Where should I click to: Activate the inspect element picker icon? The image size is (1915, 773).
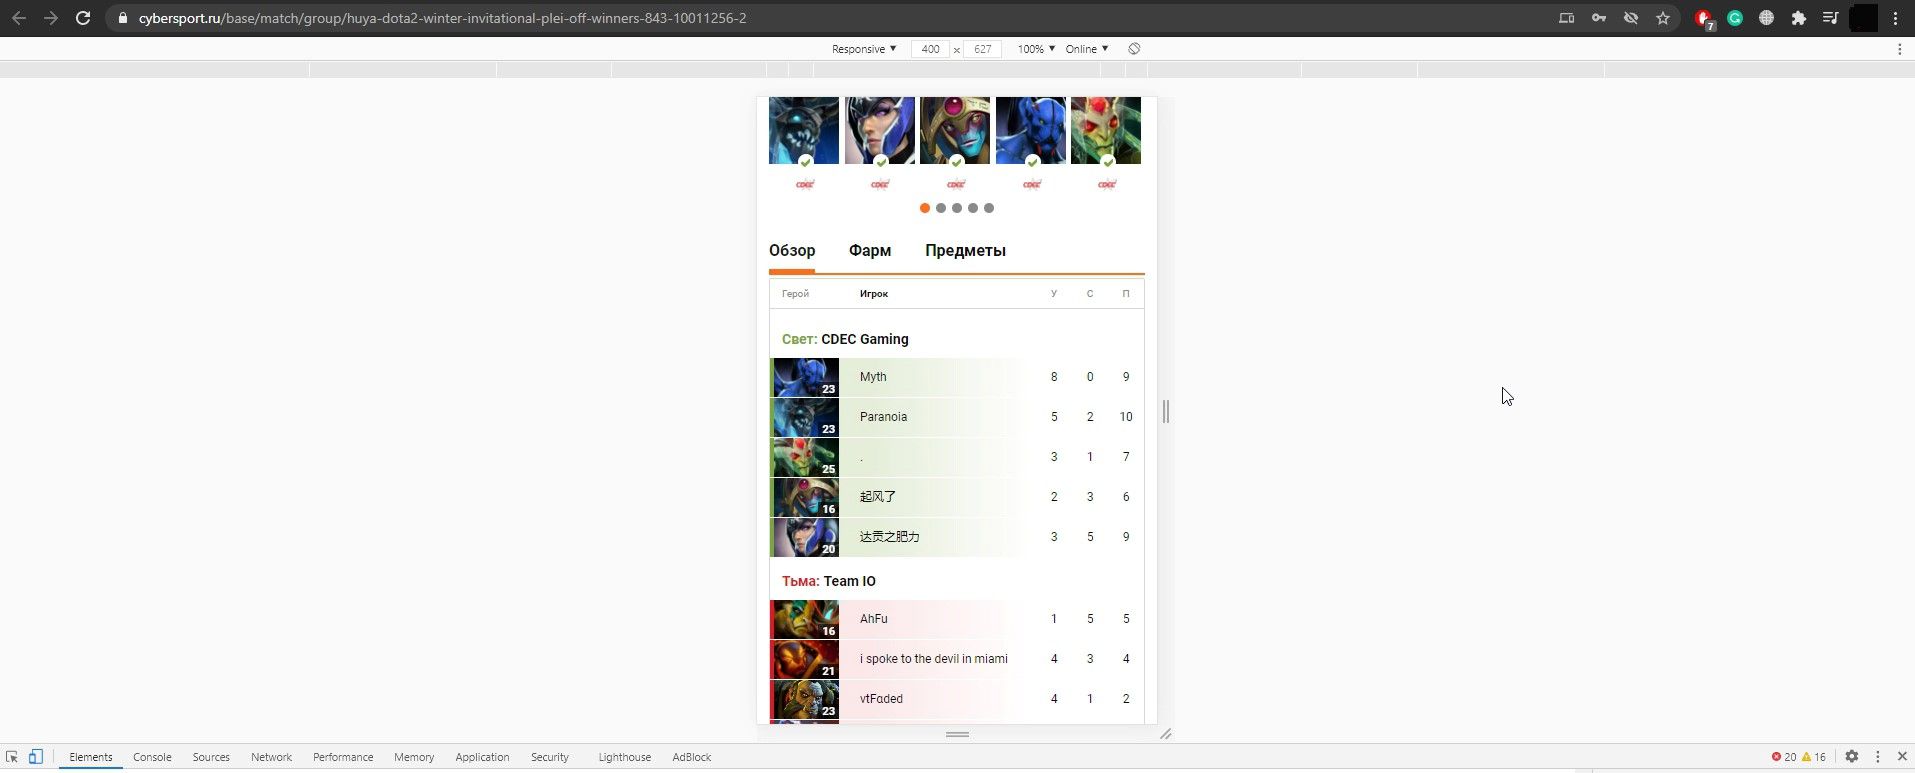coord(12,757)
